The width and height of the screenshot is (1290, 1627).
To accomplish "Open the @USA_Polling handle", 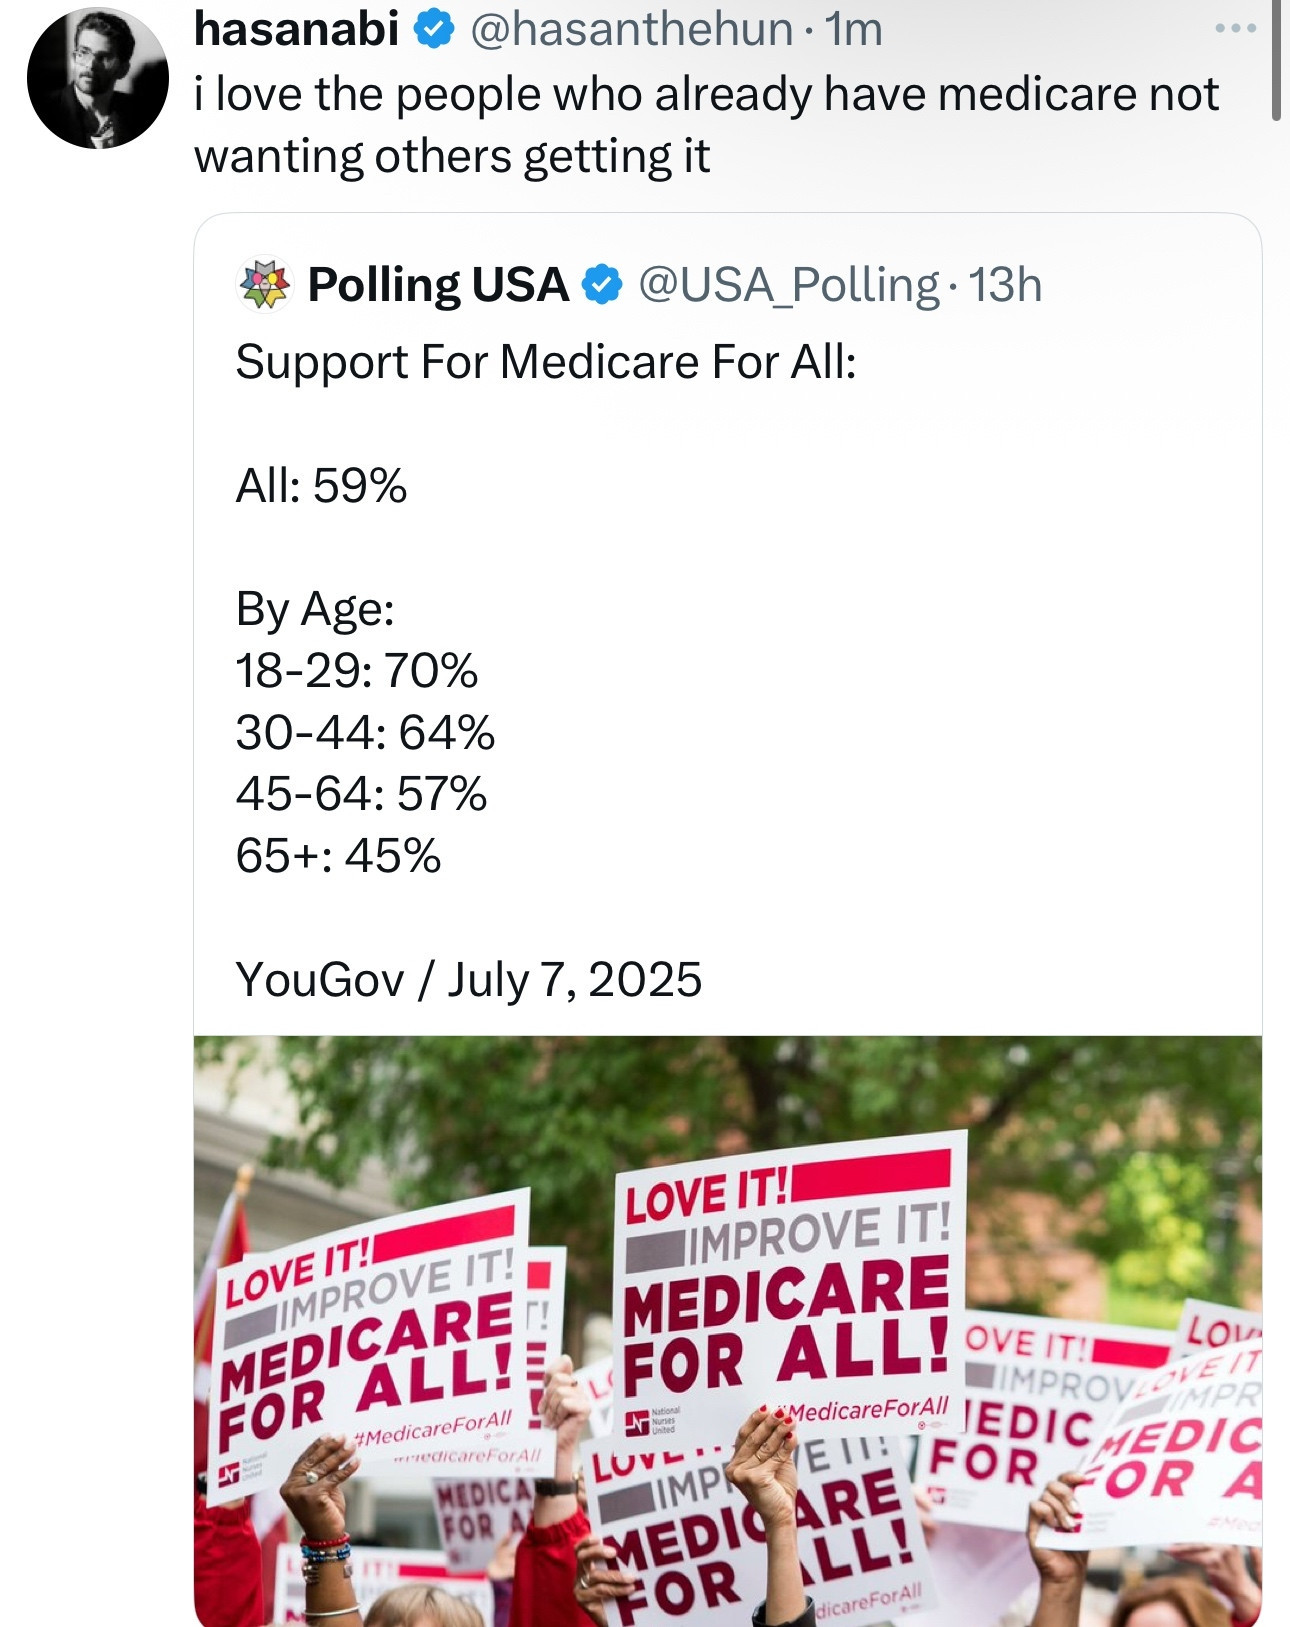I will [788, 286].
